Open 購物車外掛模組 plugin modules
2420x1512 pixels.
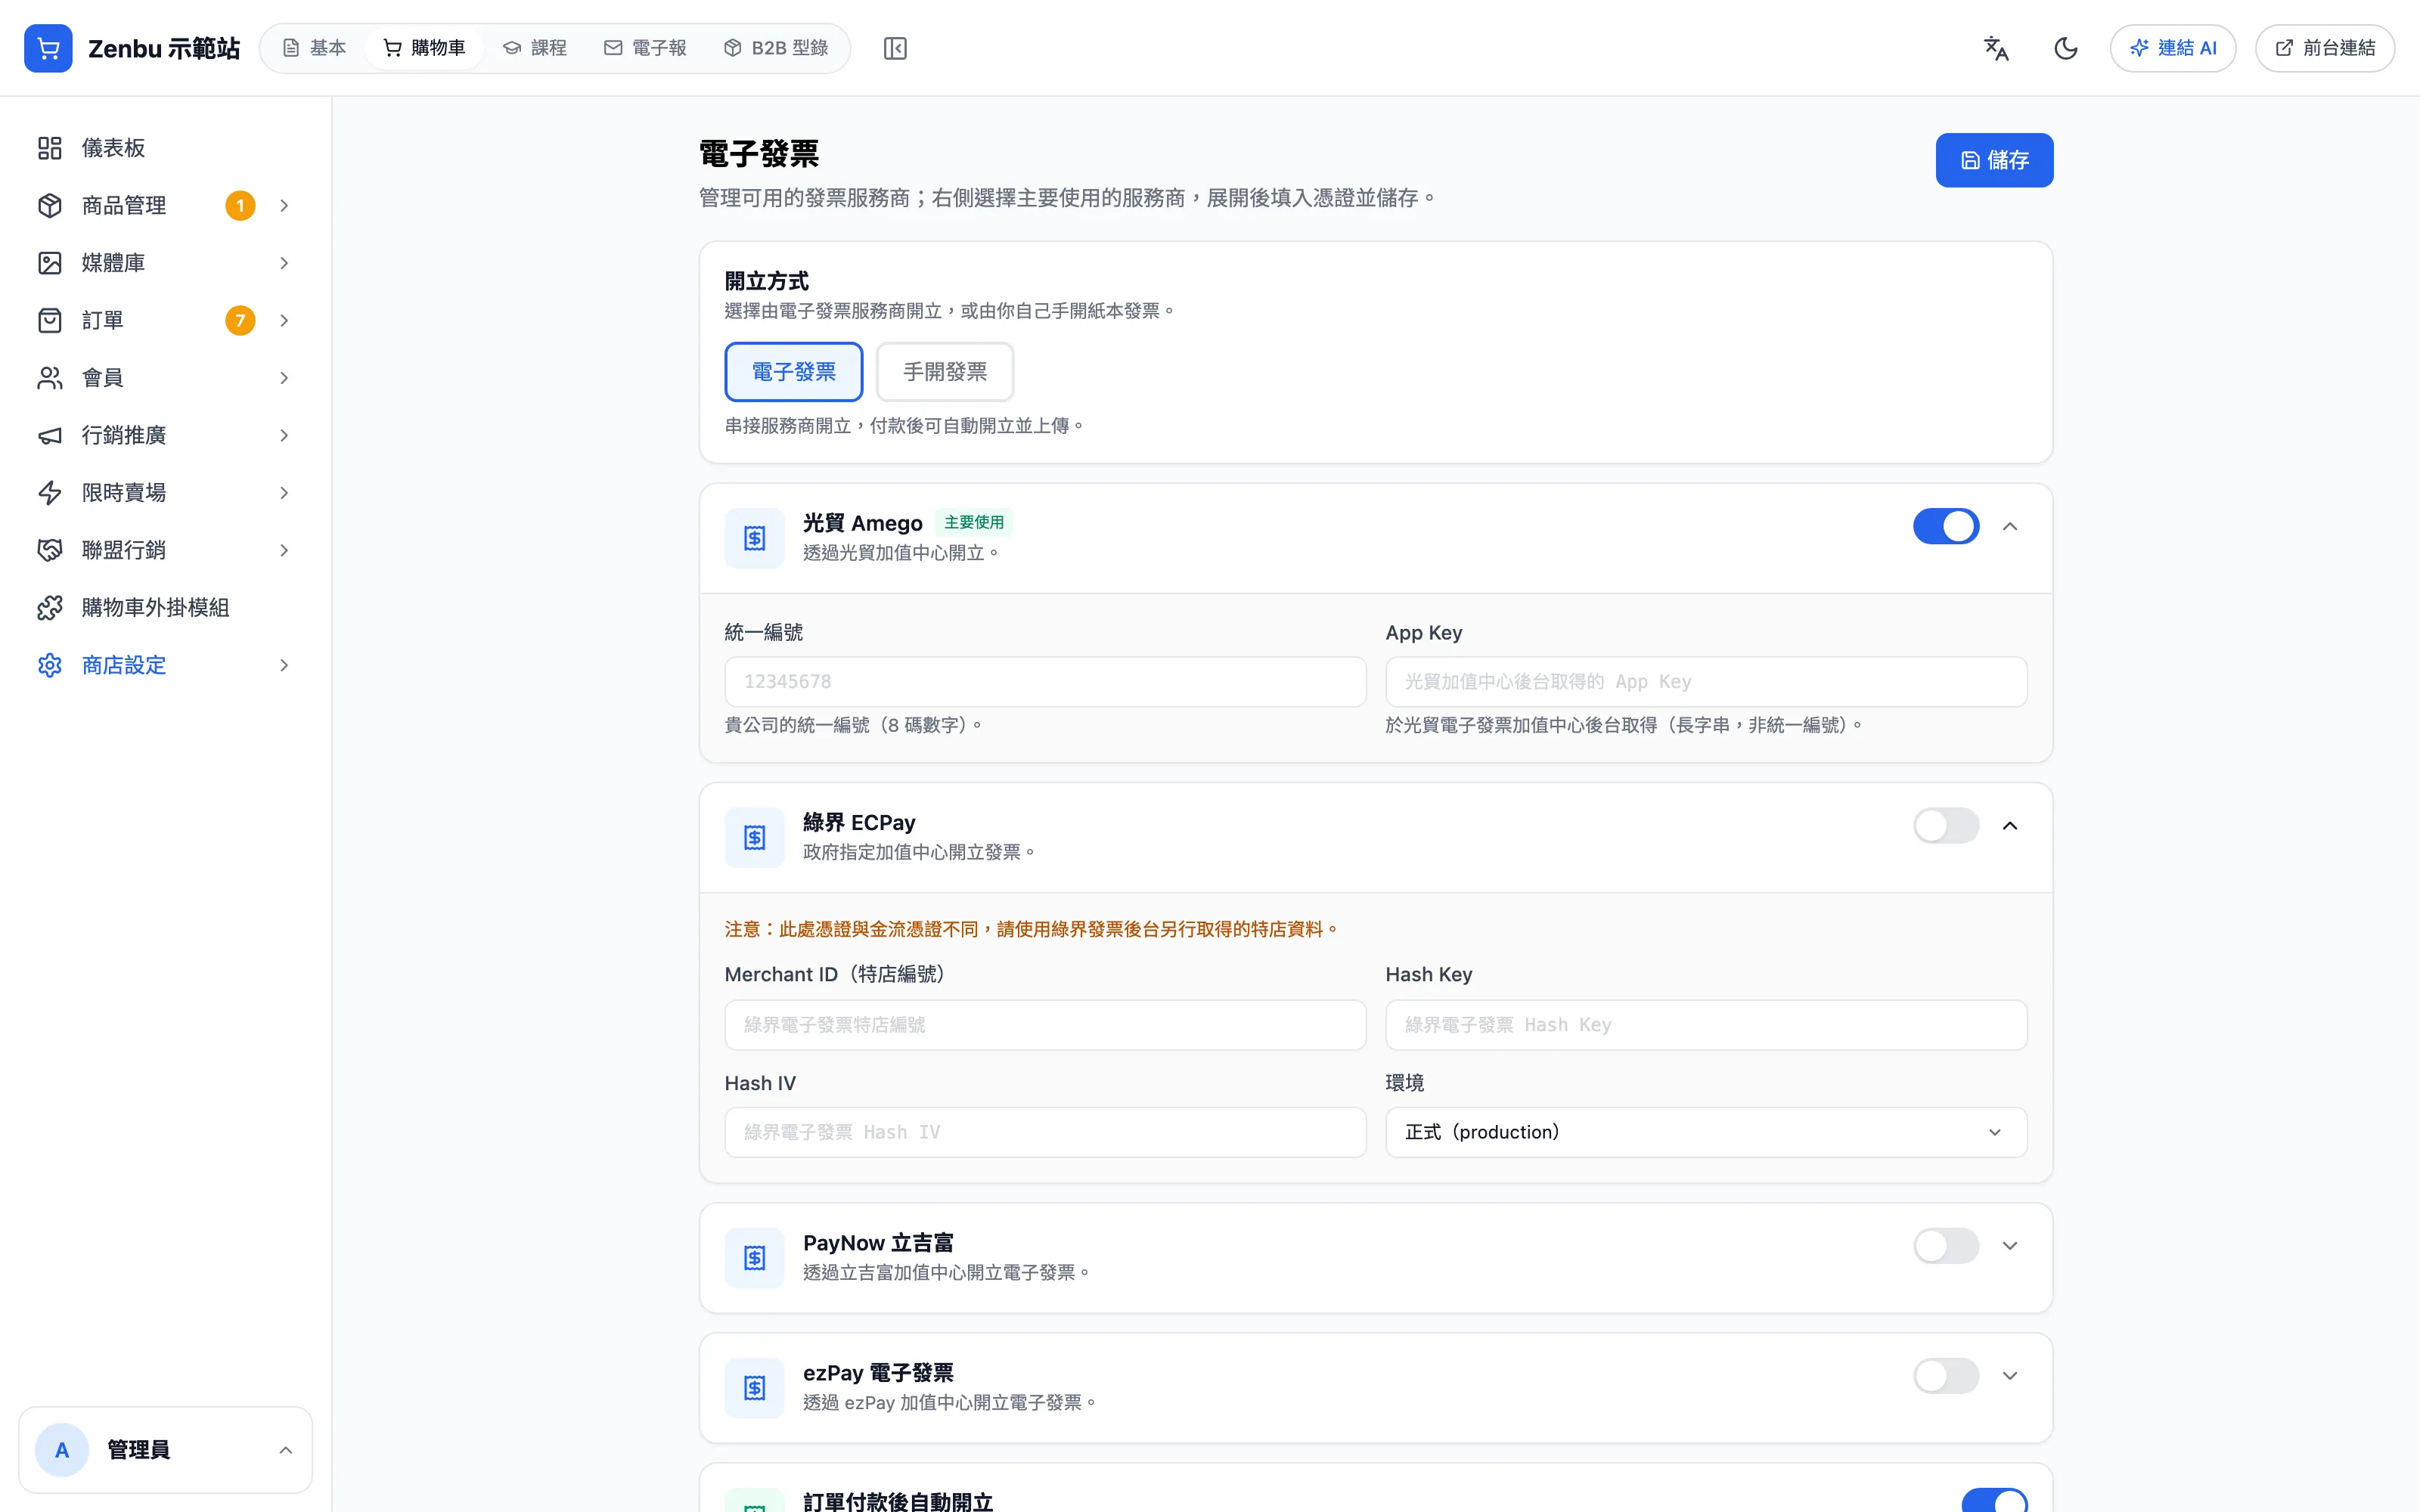click(x=165, y=608)
